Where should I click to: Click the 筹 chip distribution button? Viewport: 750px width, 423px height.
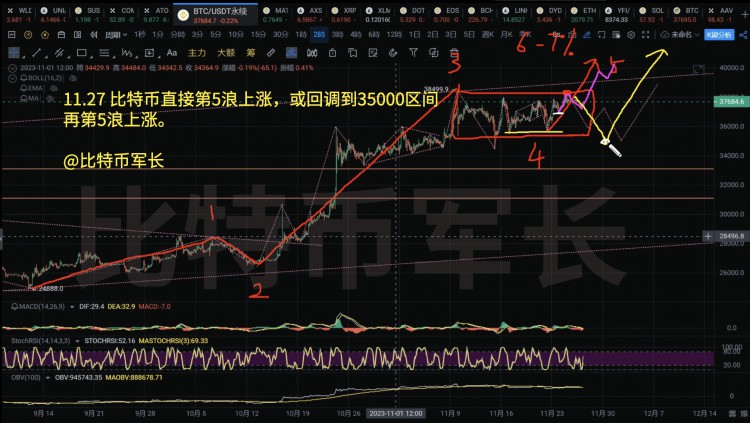tap(251, 53)
